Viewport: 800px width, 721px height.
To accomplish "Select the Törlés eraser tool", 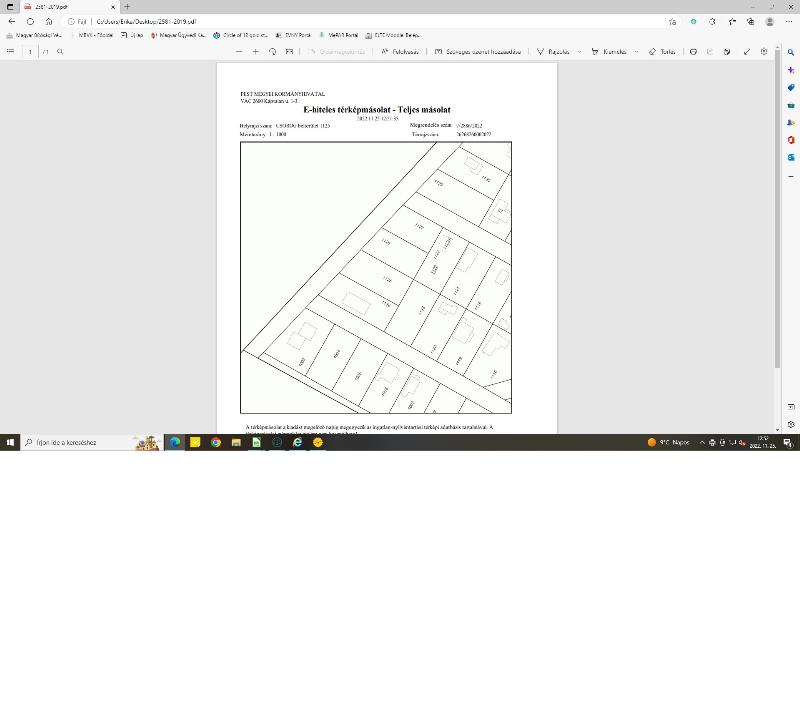I will point(662,52).
